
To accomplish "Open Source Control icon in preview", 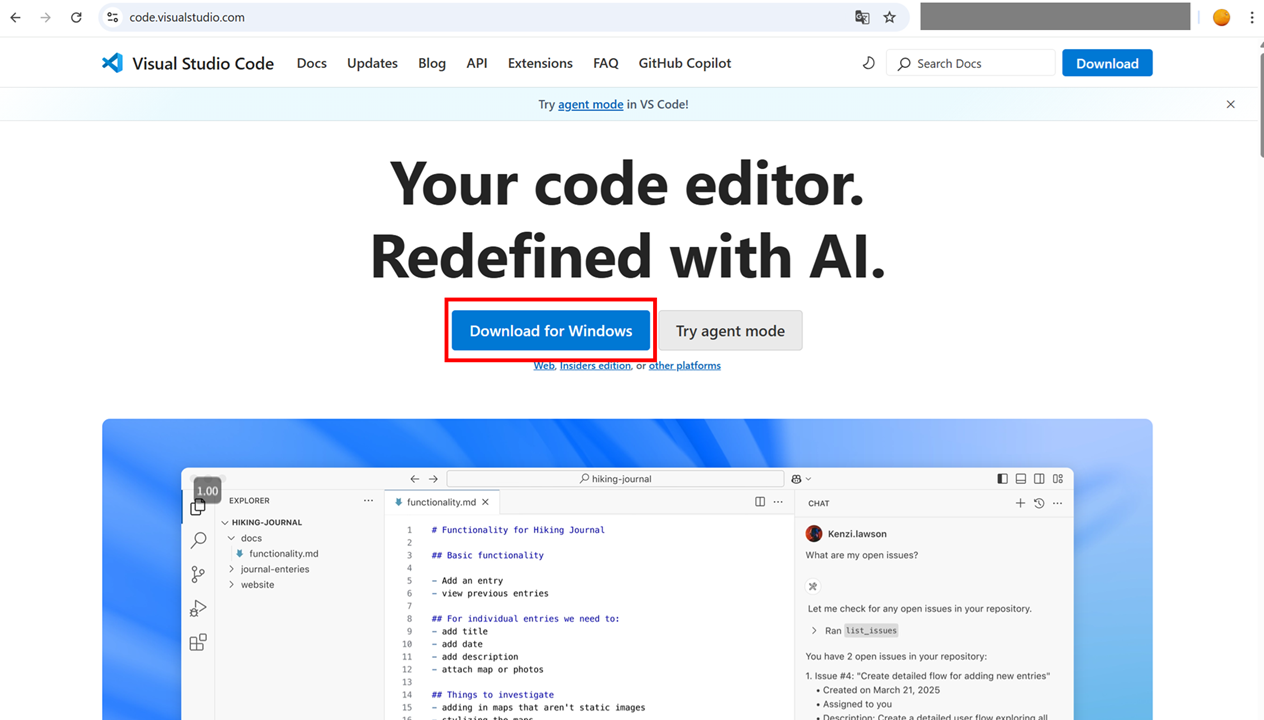I will pyautogui.click(x=198, y=574).
